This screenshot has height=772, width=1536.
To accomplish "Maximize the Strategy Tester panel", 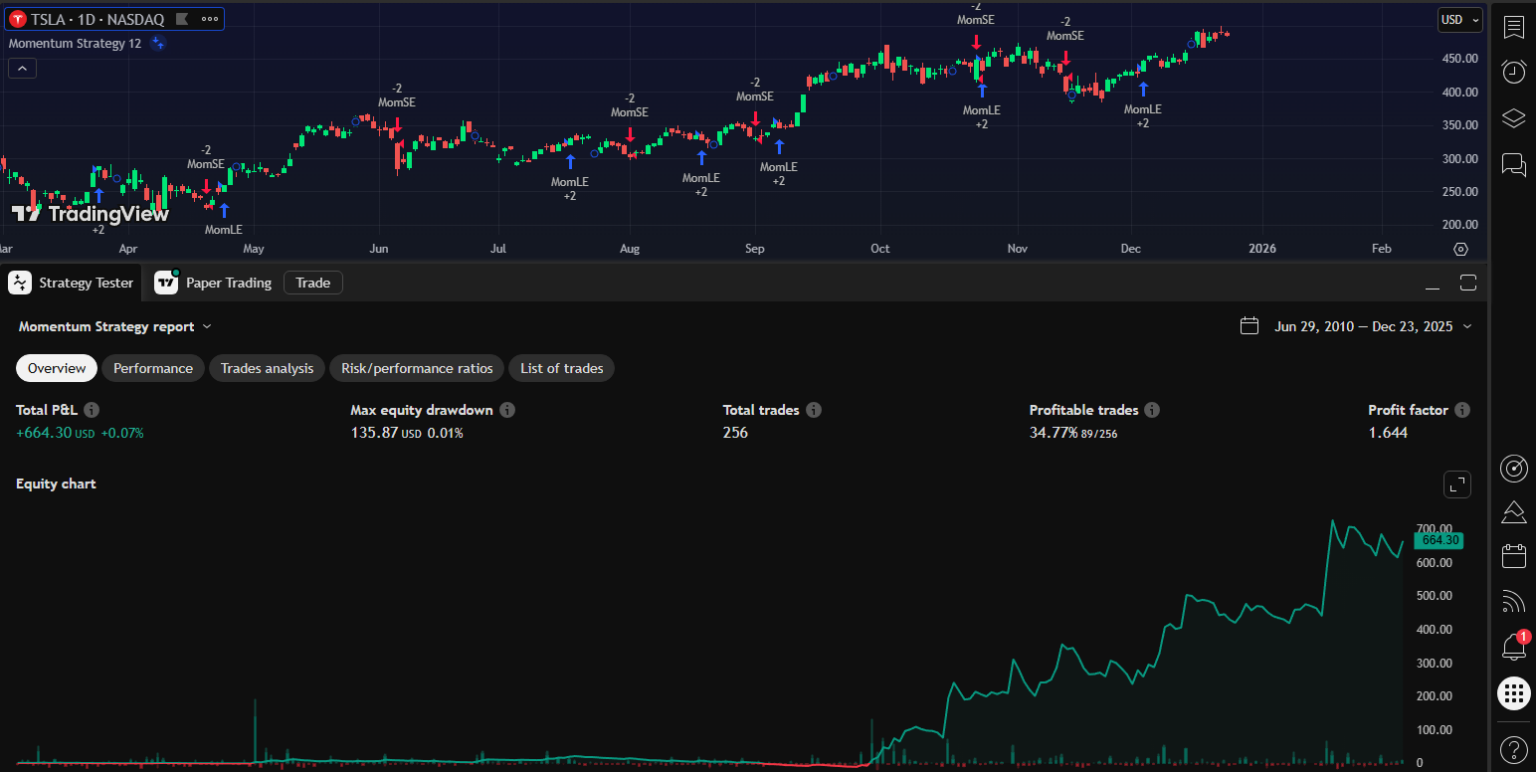I will point(1468,283).
